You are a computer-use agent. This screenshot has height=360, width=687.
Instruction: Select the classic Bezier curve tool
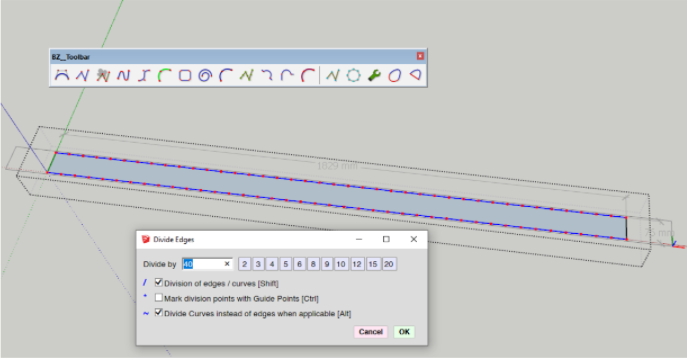(x=62, y=75)
